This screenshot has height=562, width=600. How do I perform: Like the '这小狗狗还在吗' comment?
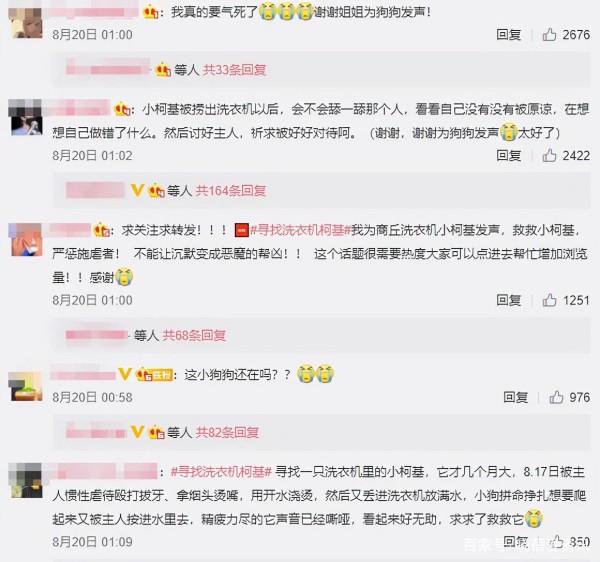(x=556, y=397)
